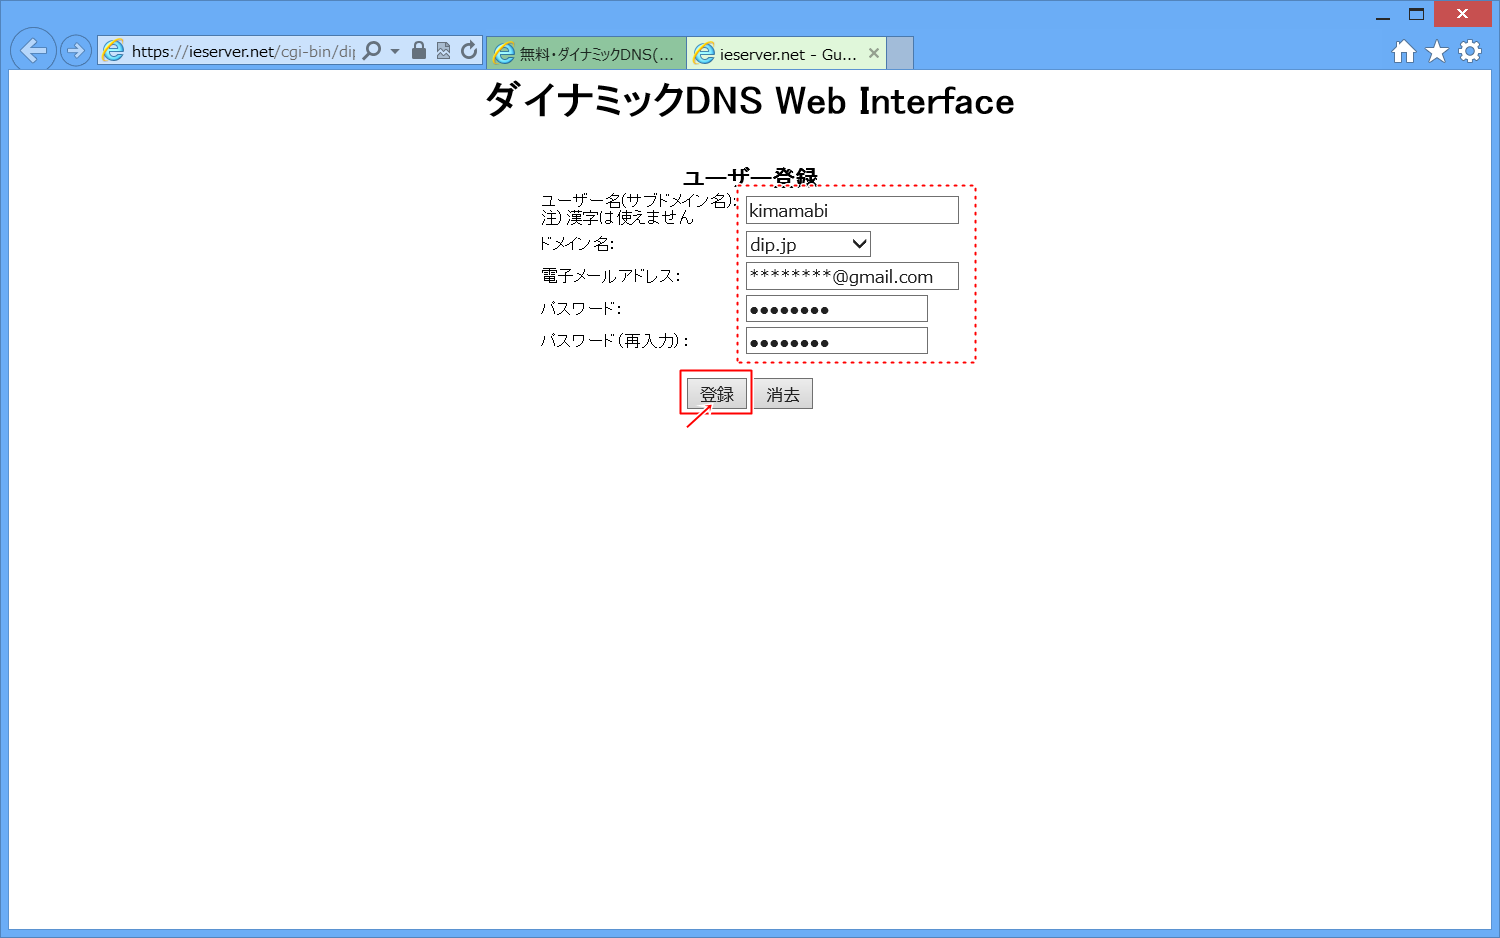Click the username field containing kimamabi
This screenshot has height=938, width=1500.
pos(851,210)
